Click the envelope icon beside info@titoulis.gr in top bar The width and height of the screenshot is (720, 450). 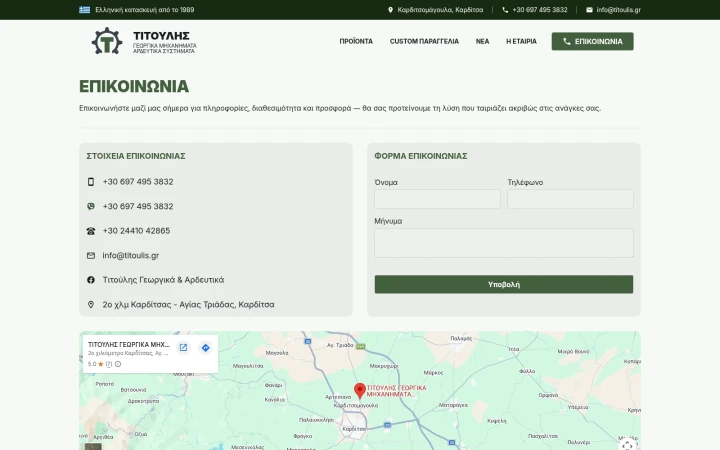point(589,10)
